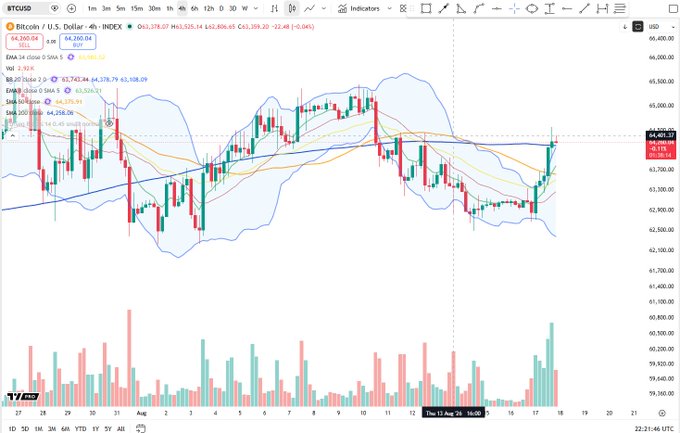Select the 5m timeframe
Screen dimensions: 680x433
(x=121, y=8)
